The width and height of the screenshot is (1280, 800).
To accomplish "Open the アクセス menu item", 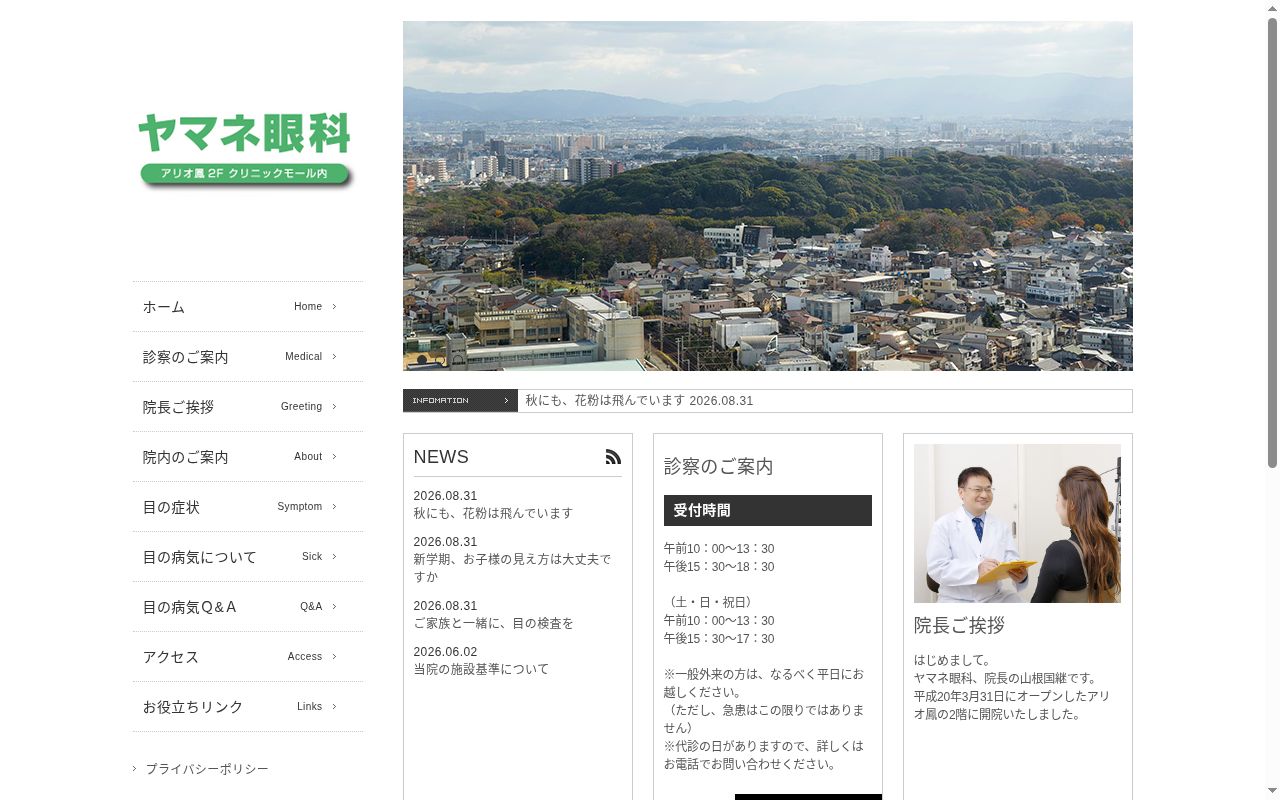I will click(x=248, y=657).
